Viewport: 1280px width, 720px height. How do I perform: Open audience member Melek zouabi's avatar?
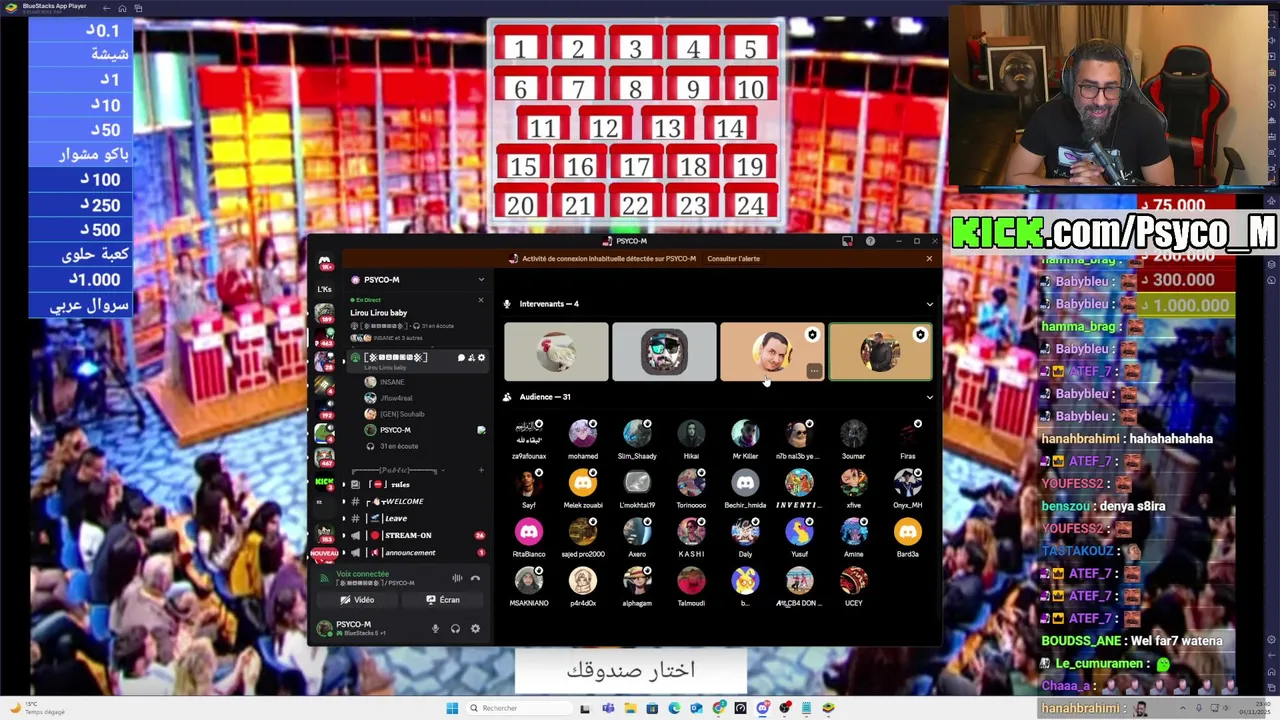pyautogui.click(x=583, y=483)
